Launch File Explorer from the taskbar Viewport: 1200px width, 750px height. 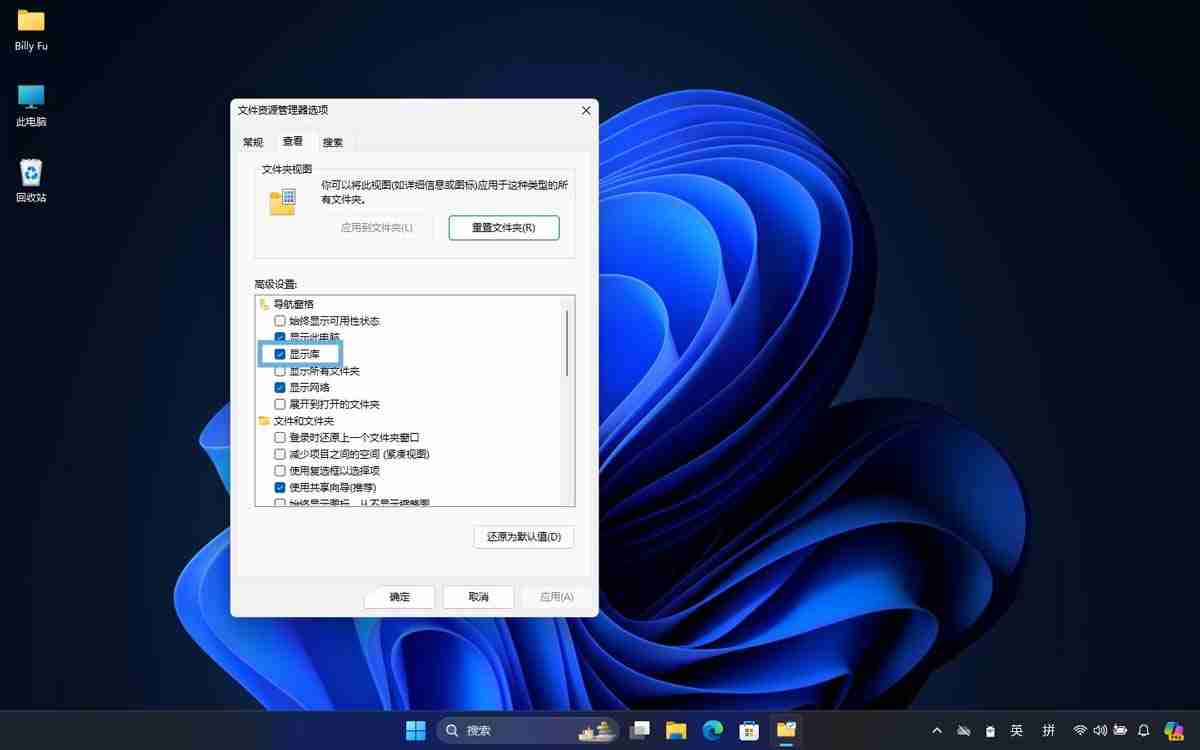point(675,730)
